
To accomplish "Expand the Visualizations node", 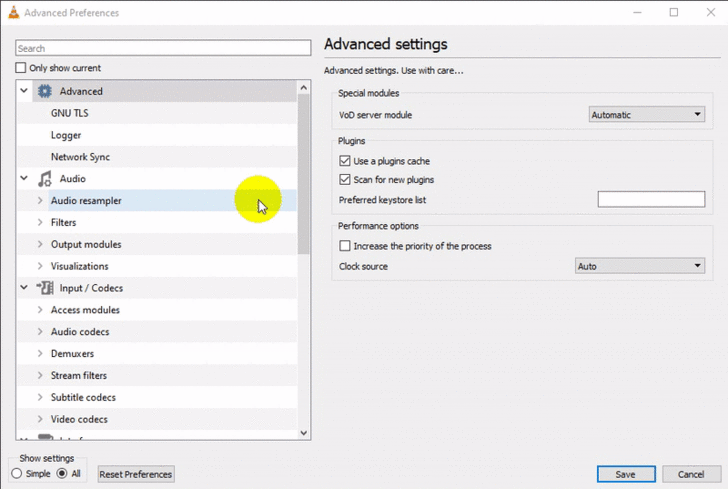I will (40, 266).
